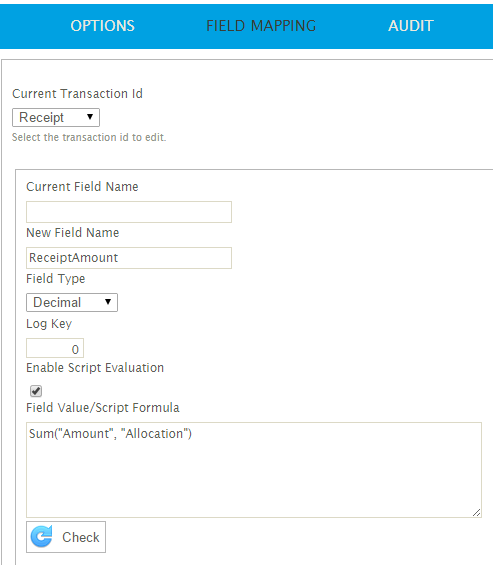Click the arrow on the Receipt dropdown
The image size is (493, 565).
(90, 117)
